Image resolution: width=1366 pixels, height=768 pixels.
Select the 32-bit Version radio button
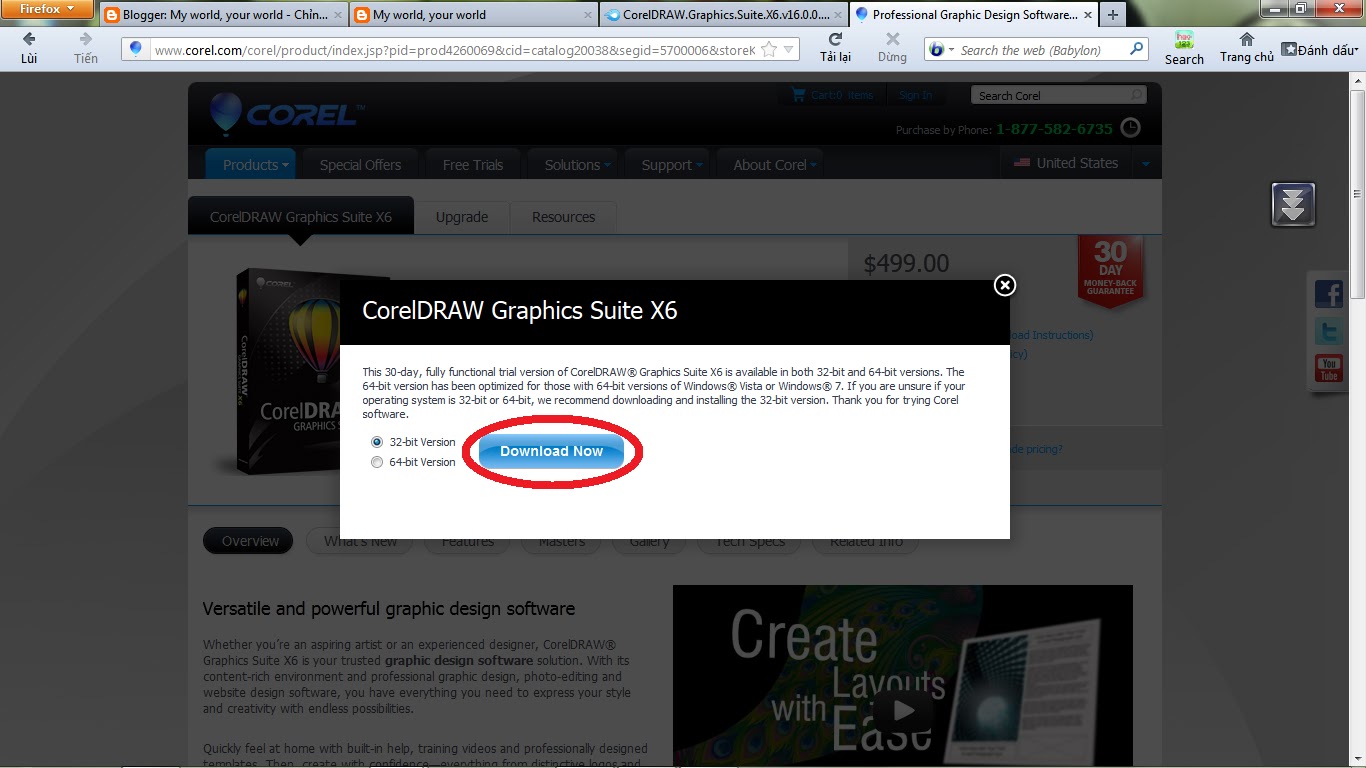[377, 442]
